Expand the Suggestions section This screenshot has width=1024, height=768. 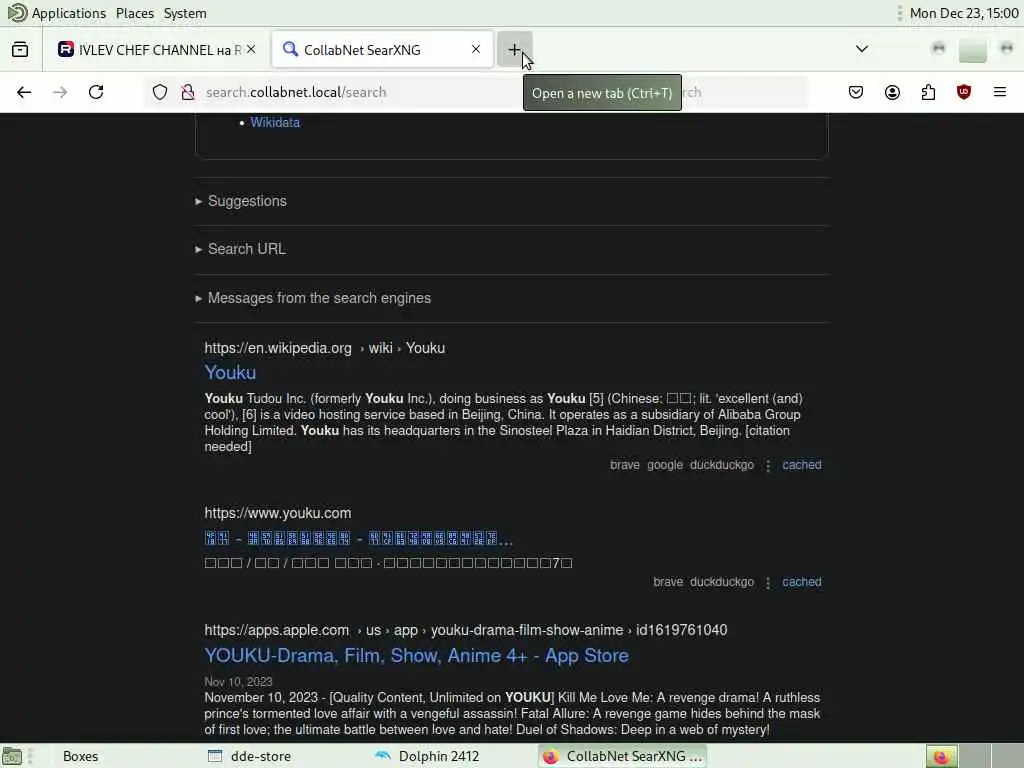click(x=247, y=201)
